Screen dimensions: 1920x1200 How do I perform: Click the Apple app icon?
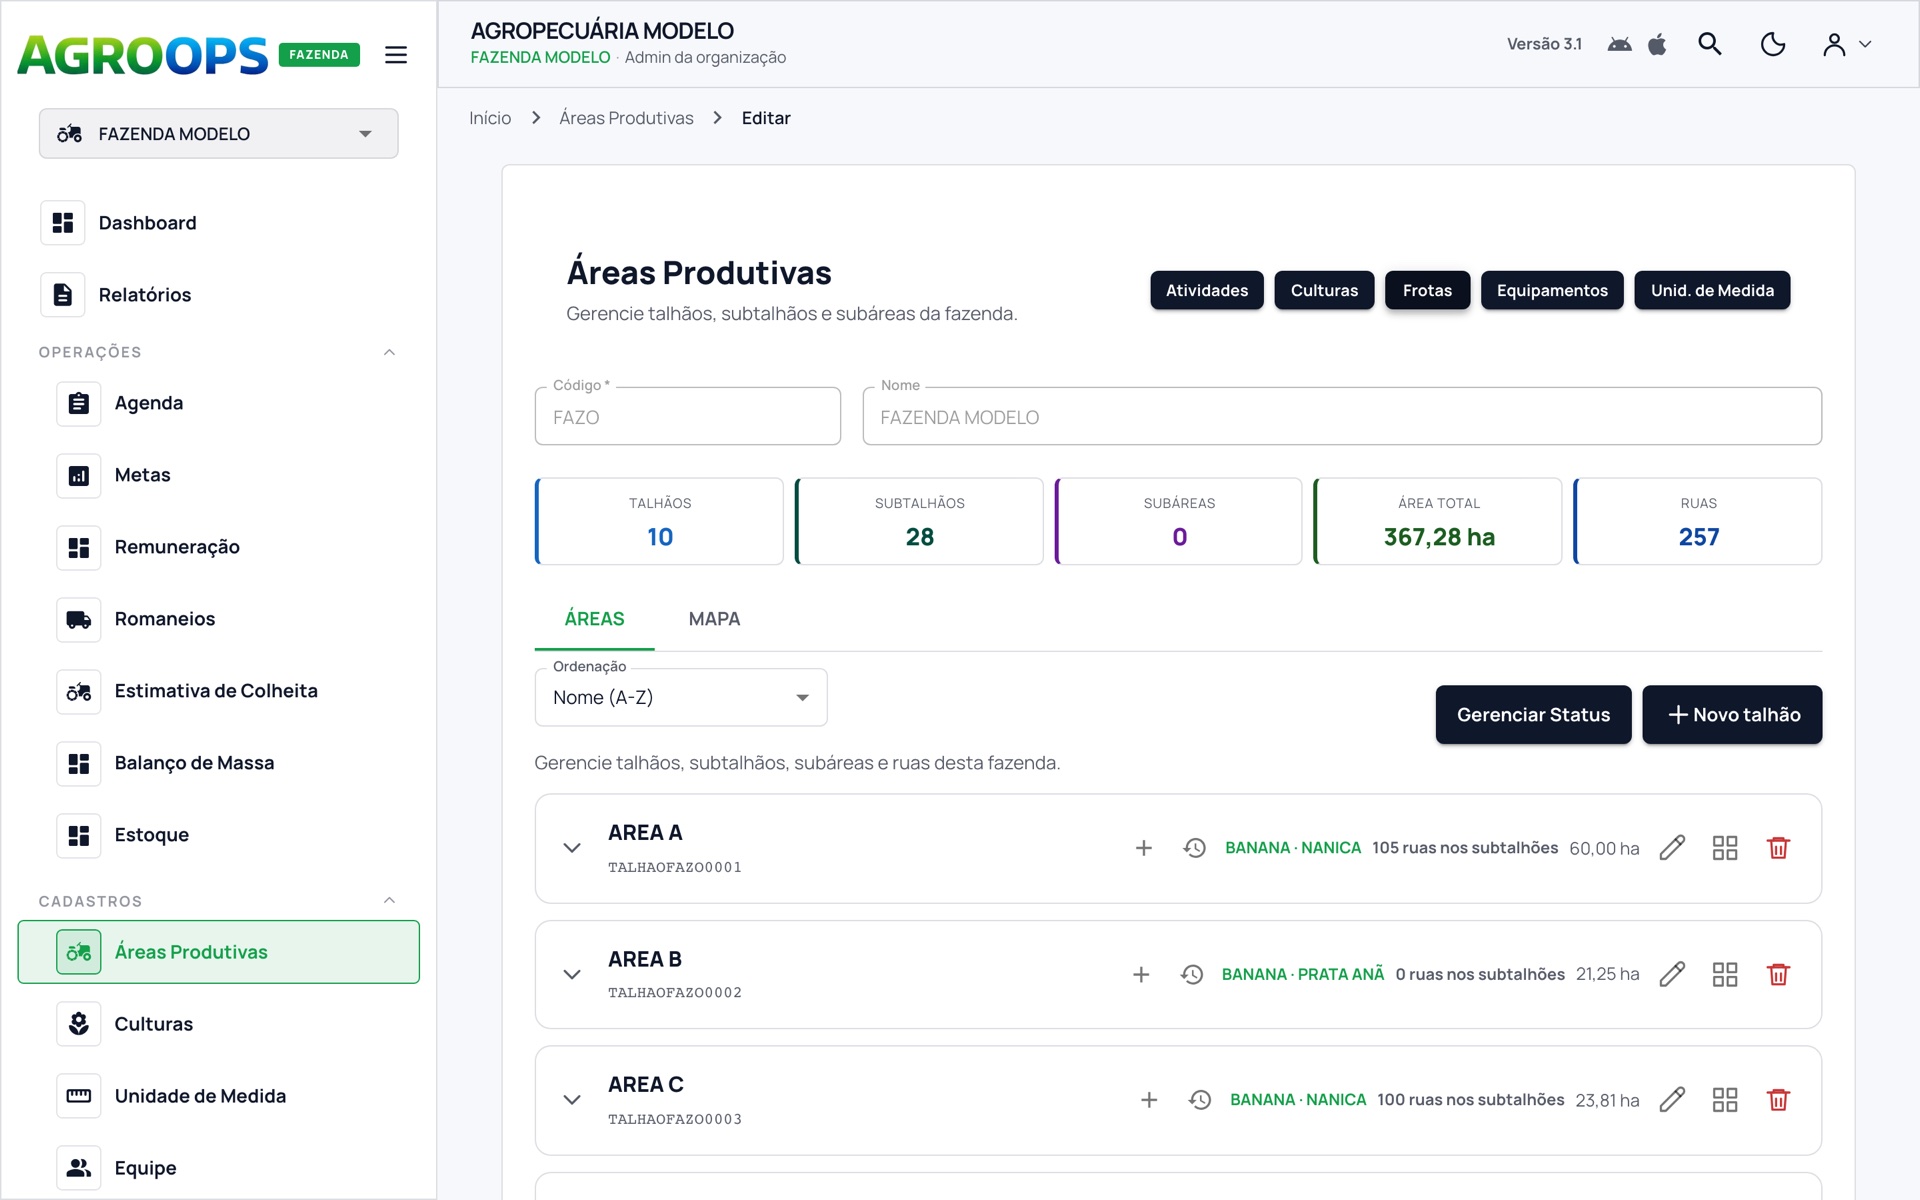(x=1657, y=44)
